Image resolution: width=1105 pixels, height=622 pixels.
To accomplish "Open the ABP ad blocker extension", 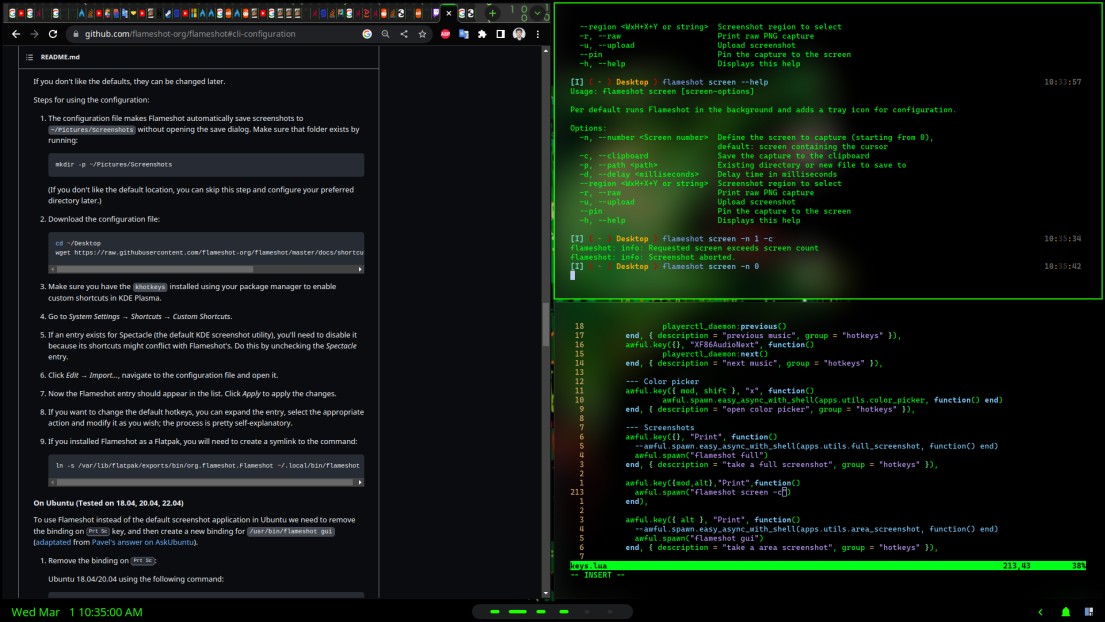I will coord(445,34).
